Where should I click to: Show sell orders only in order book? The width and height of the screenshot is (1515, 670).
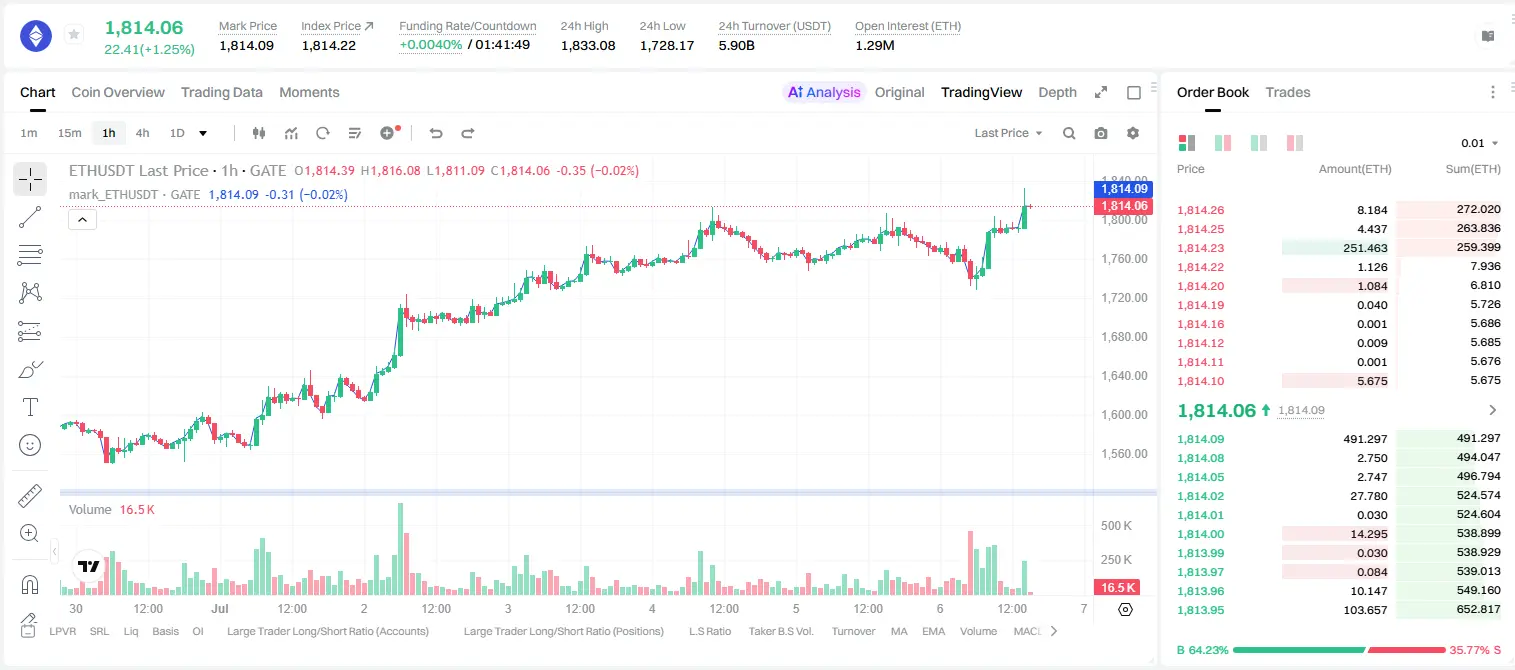point(1295,143)
